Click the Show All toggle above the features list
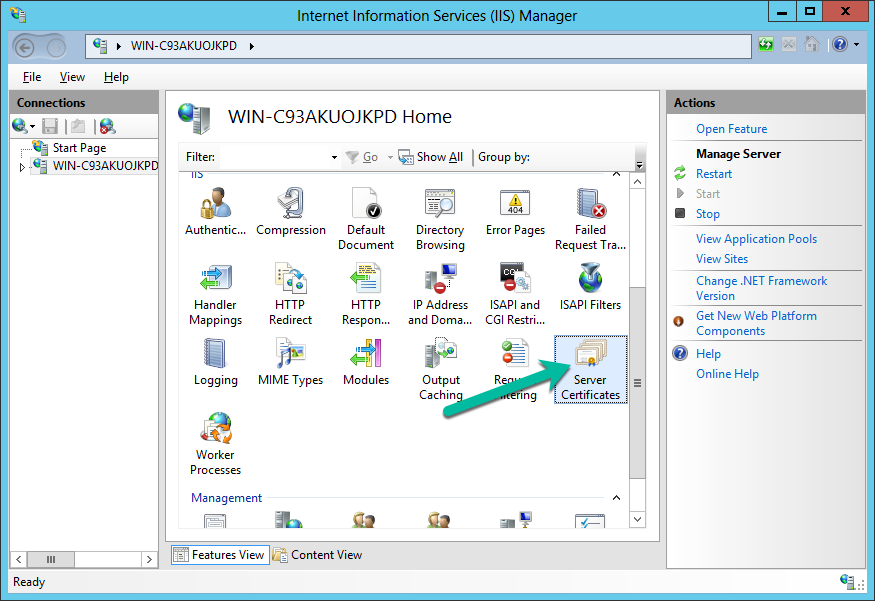This screenshot has height=601, width=875. coord(430,157)
